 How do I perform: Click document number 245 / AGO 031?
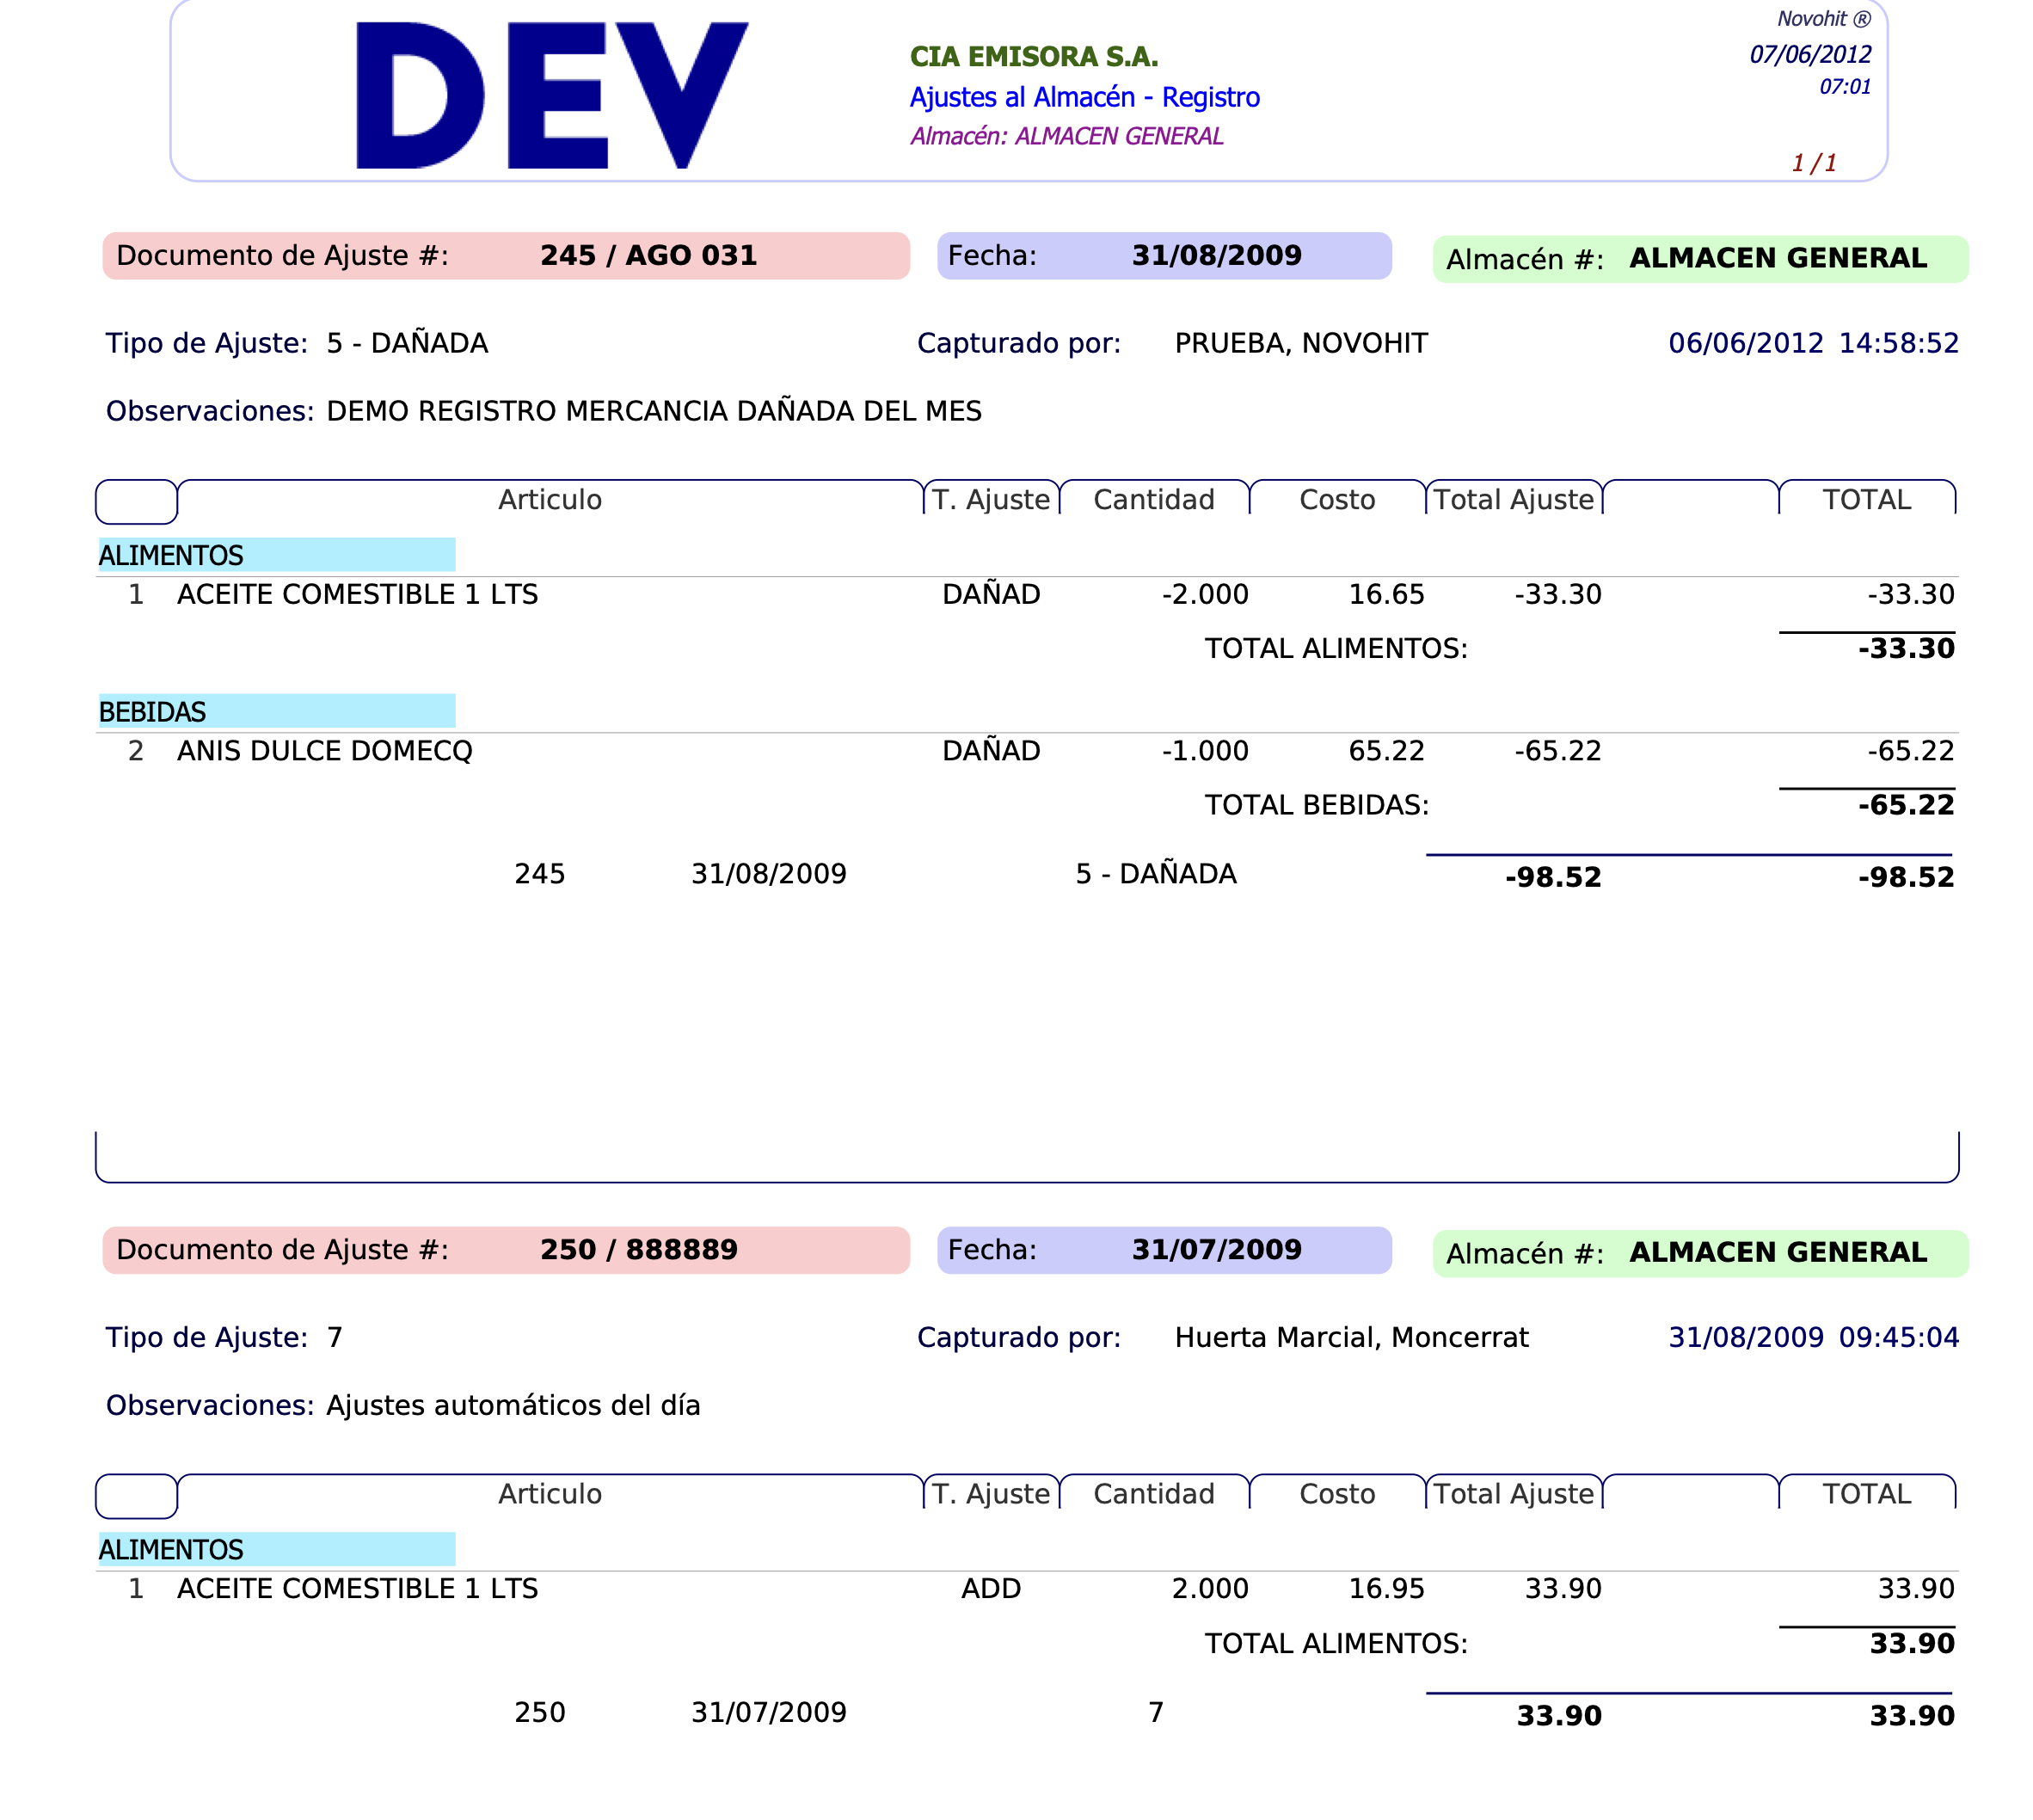tap(648, 256)
